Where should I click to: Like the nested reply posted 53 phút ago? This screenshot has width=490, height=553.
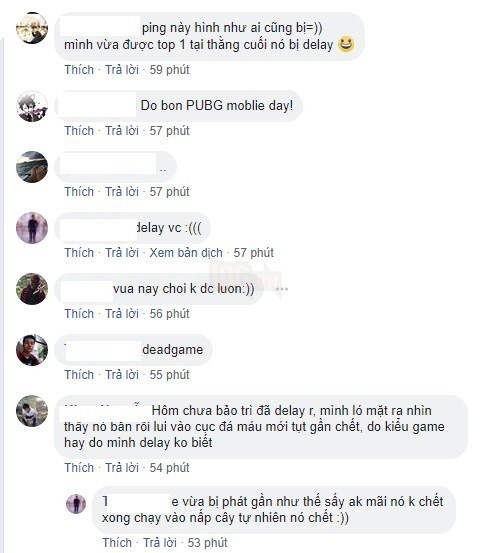click(117, 543)
